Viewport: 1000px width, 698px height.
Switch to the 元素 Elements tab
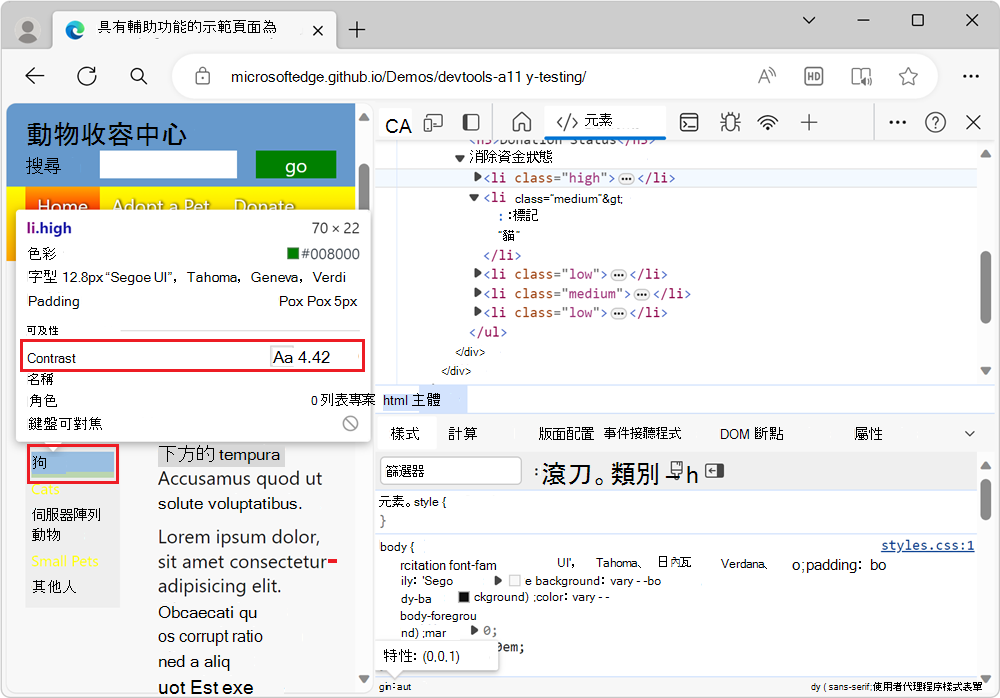tap(605, 121)
